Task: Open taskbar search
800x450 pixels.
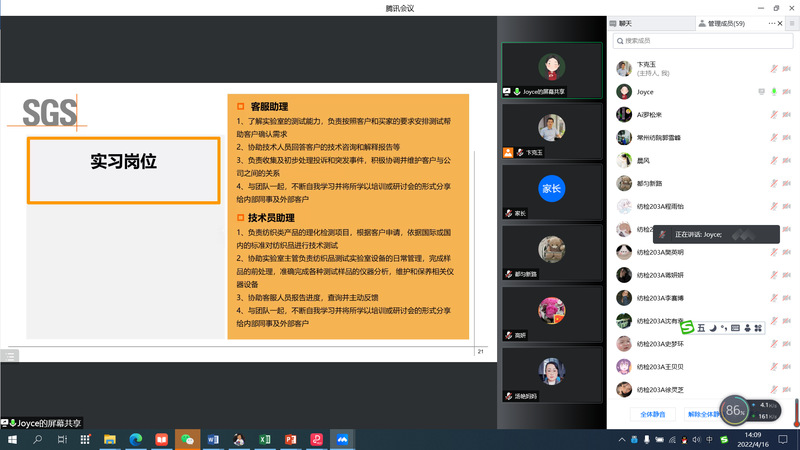Action: 37,439
